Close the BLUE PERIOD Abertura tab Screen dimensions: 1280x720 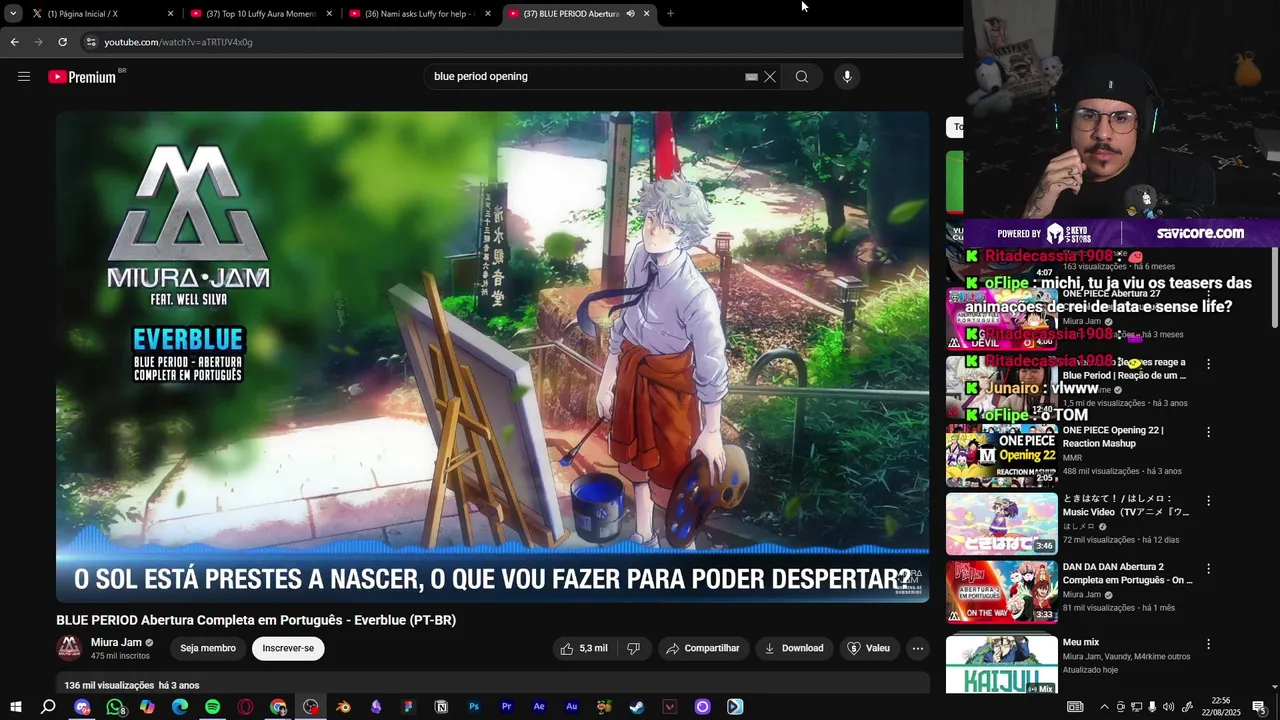pyautogui.click(x=646, y=13)
